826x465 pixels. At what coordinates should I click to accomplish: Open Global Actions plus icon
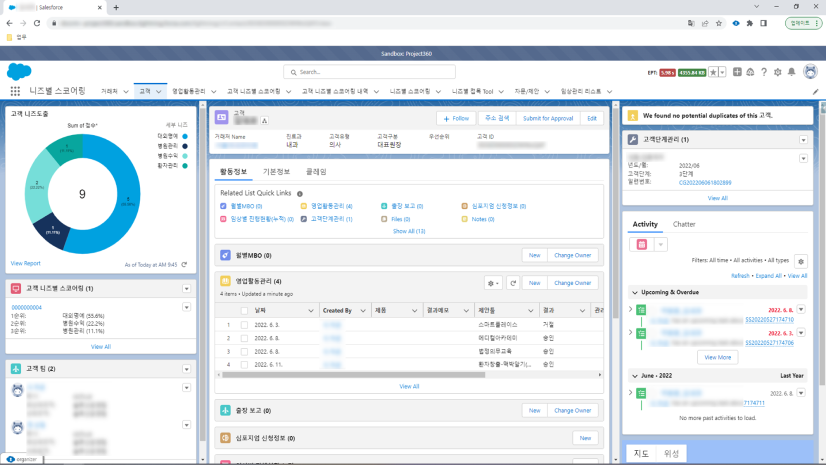737,72
